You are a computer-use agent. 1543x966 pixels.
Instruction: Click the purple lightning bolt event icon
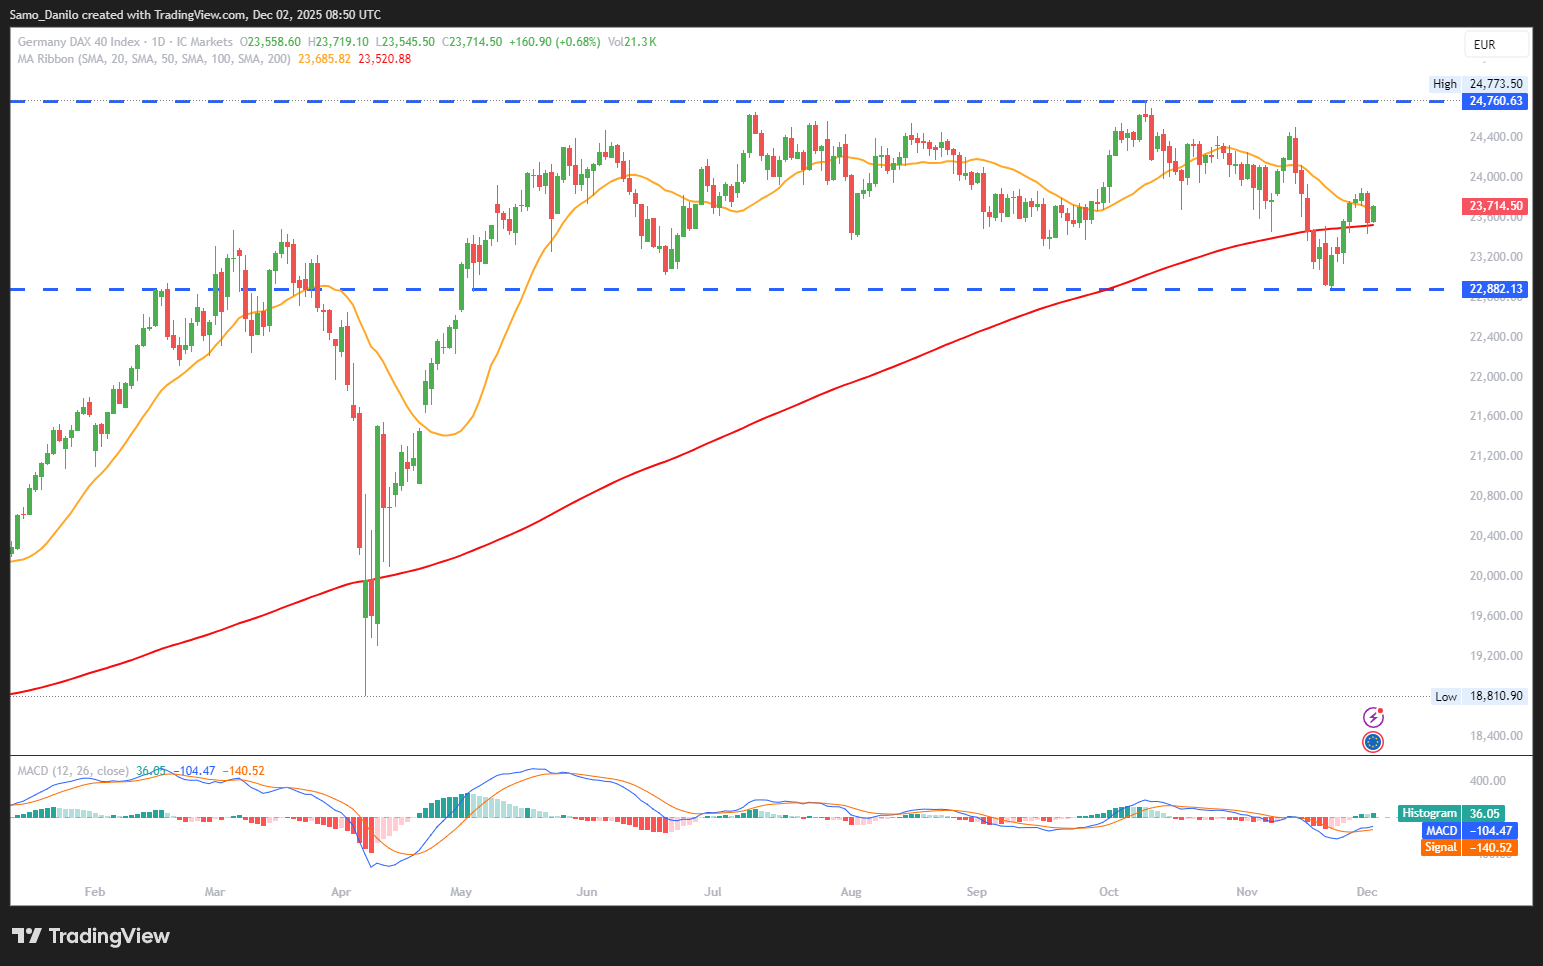(x=1373, y=717)
